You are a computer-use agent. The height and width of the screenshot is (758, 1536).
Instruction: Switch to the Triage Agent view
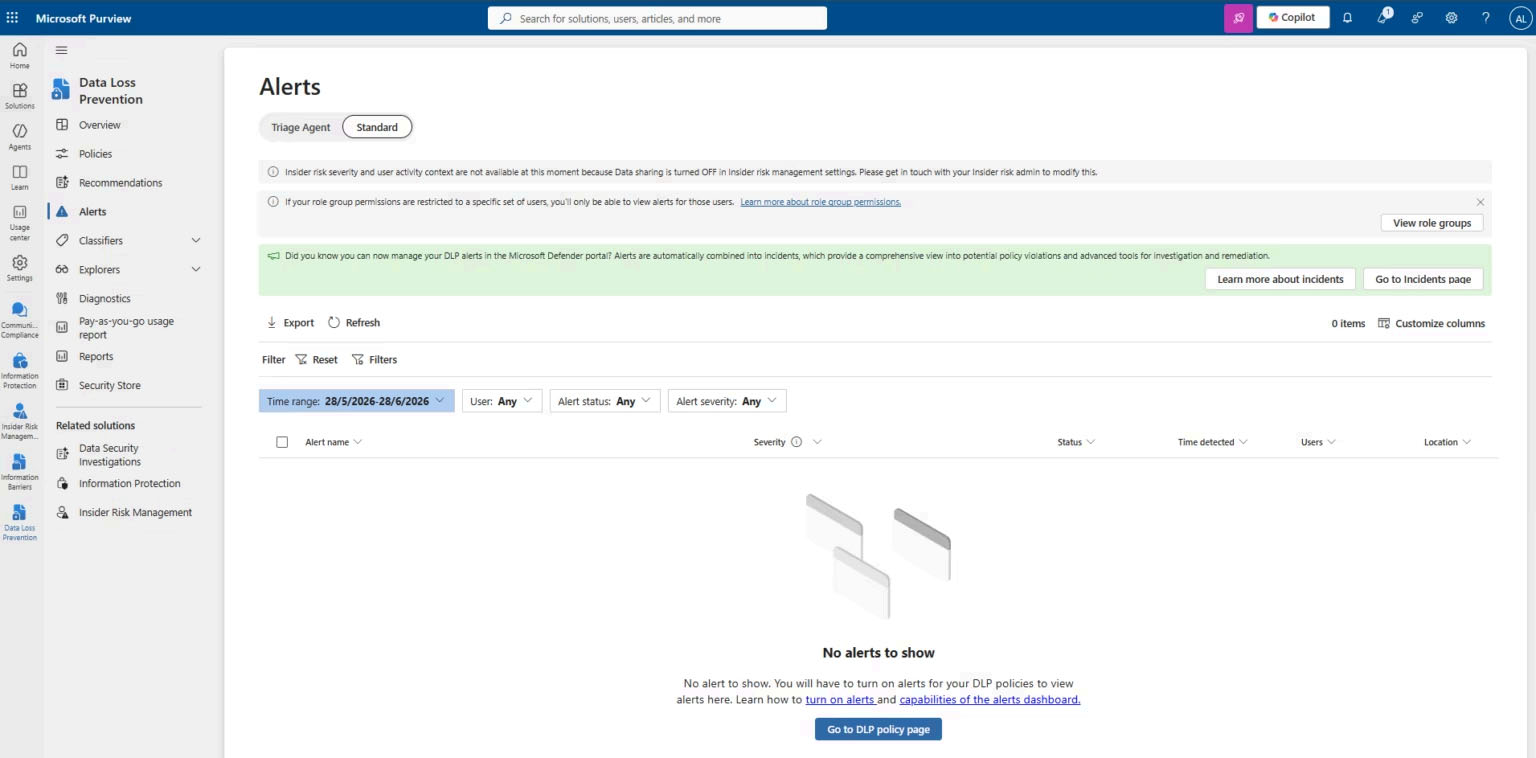pyautogui.click(x=301, y=127)
